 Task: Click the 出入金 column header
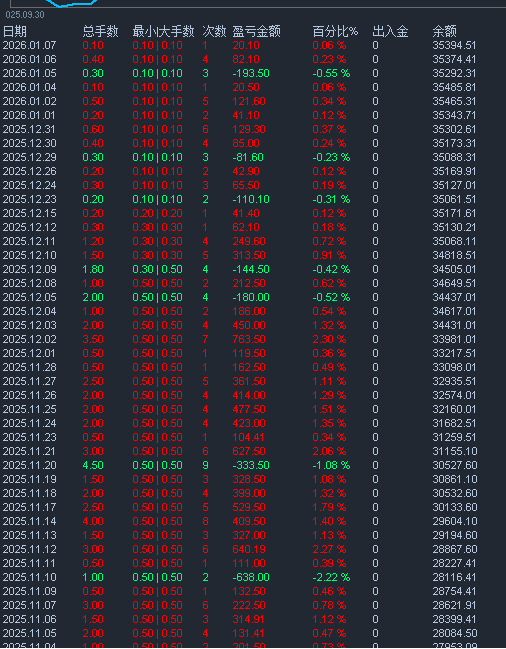(390, 31)
